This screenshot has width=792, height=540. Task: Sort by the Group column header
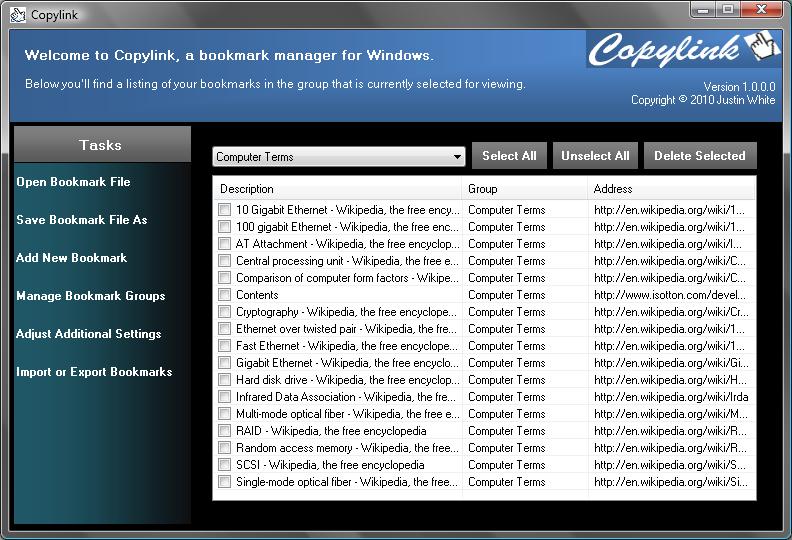[524, 188]
